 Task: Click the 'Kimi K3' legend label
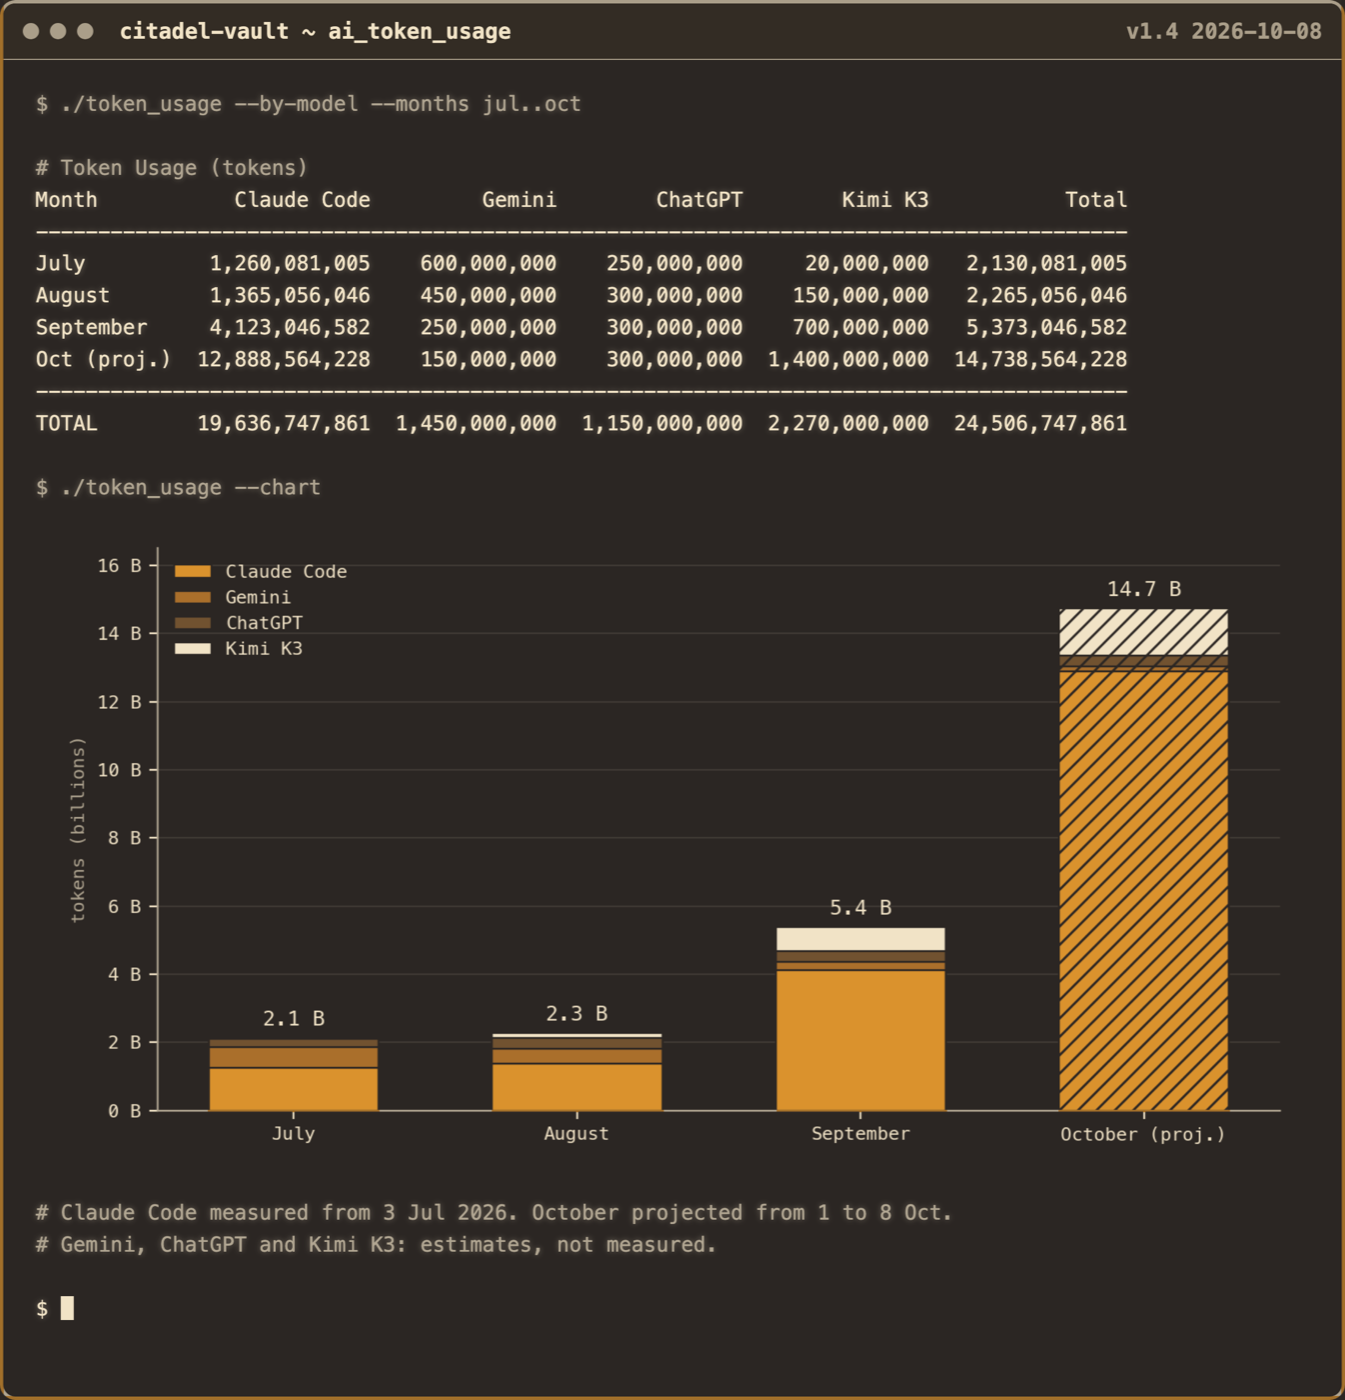click(264, 648)
